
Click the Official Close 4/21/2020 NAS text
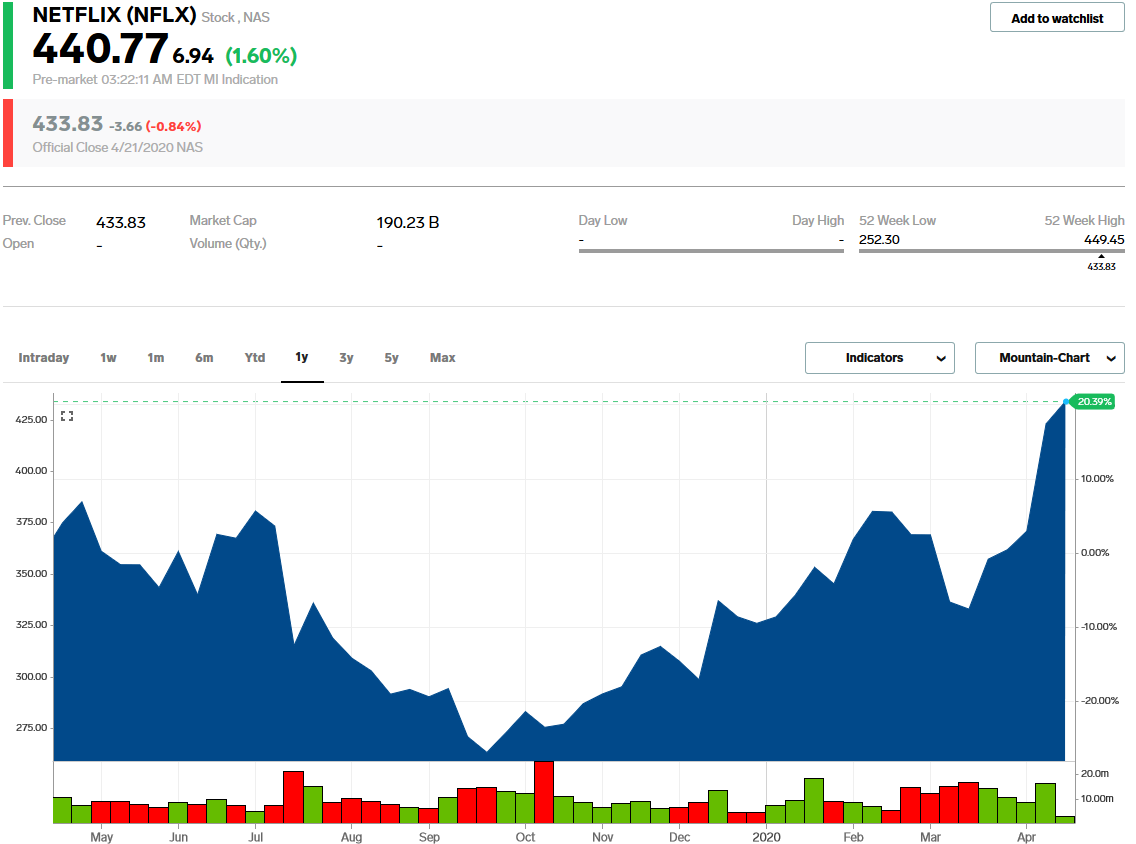(x=117, y=147)
